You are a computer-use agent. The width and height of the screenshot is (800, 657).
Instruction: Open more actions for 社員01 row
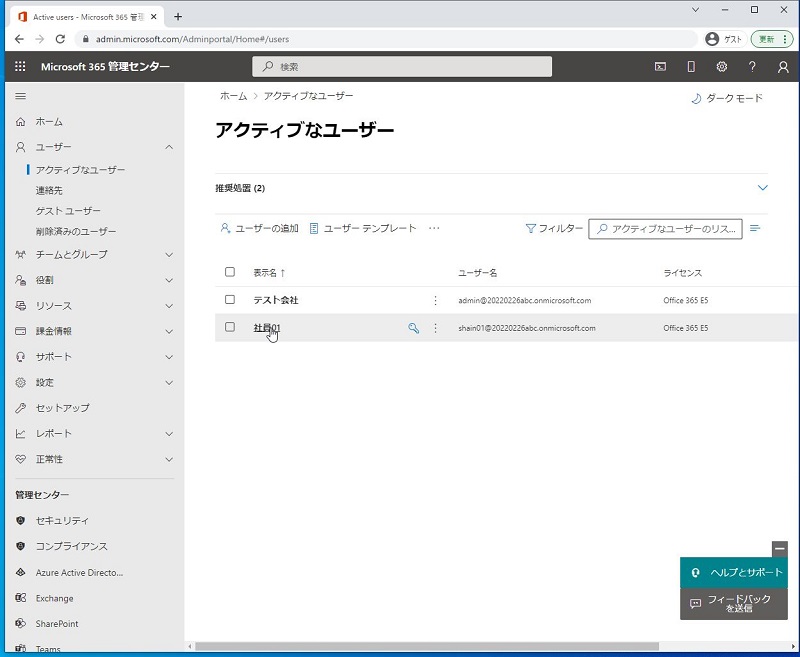click(435, 328)
